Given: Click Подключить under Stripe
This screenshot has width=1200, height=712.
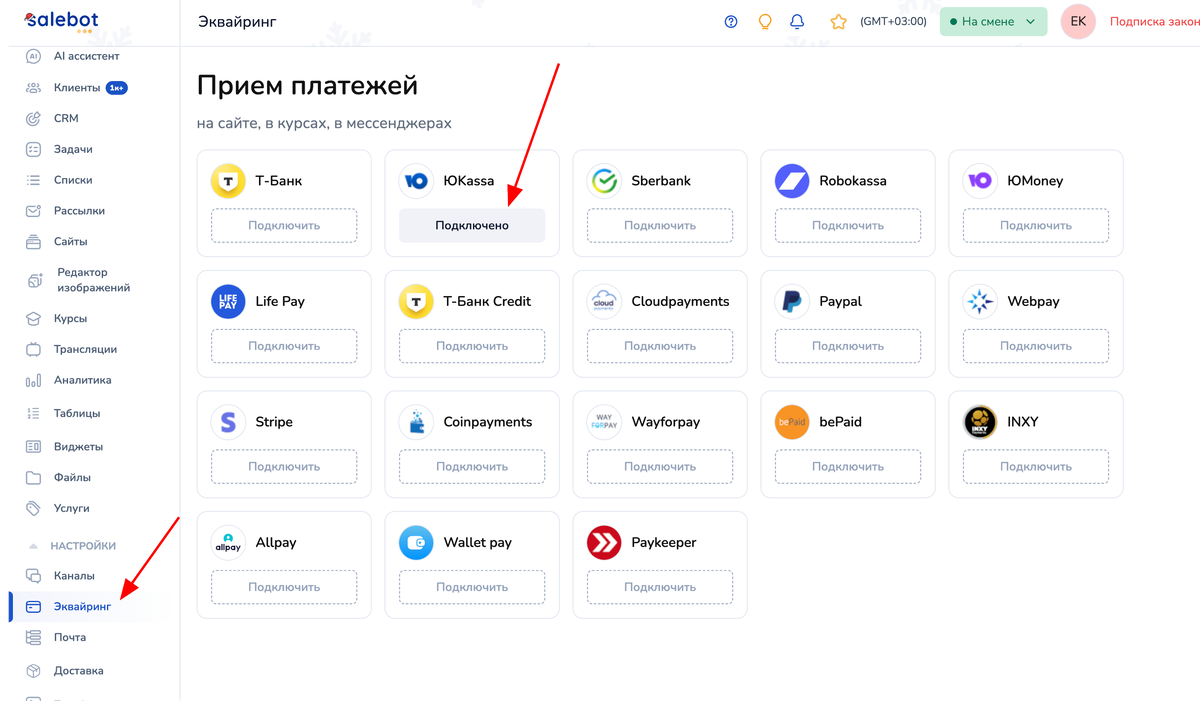Looking at the screenshot, I should [x=284, y=466].
